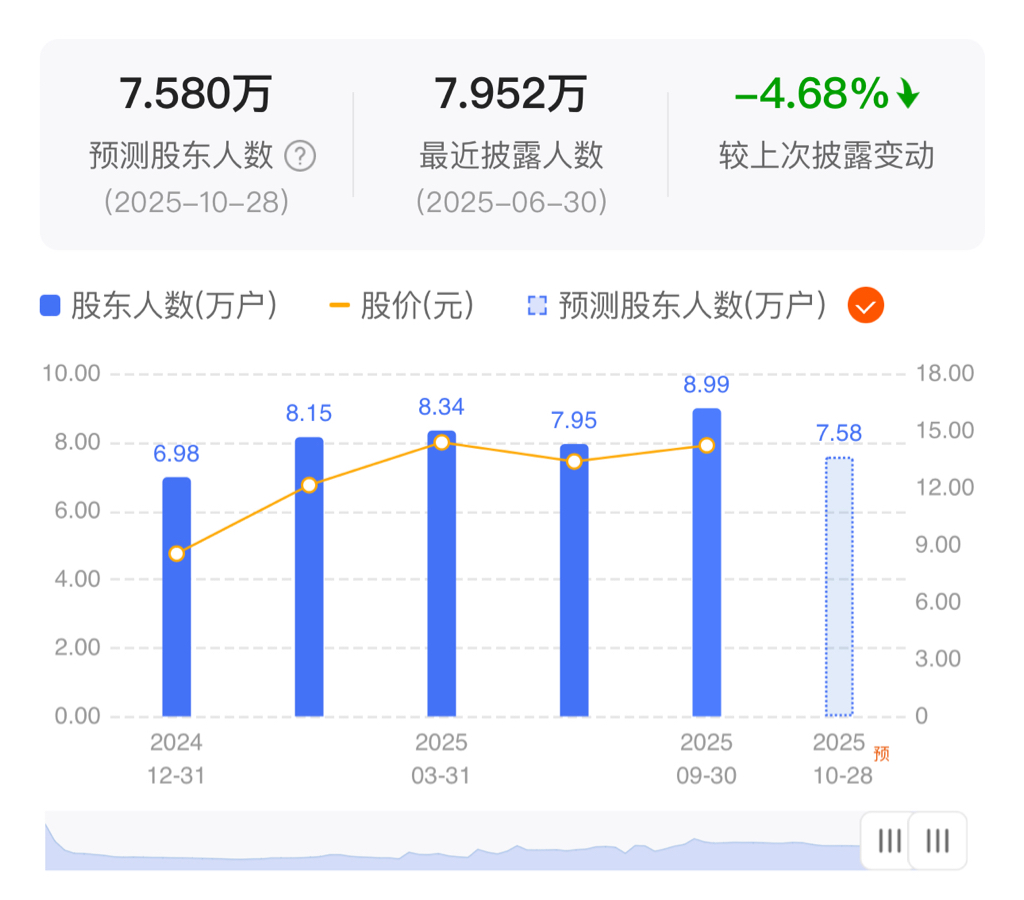Click the dashed 预测股东人数 legend icon

click(537, 305)
